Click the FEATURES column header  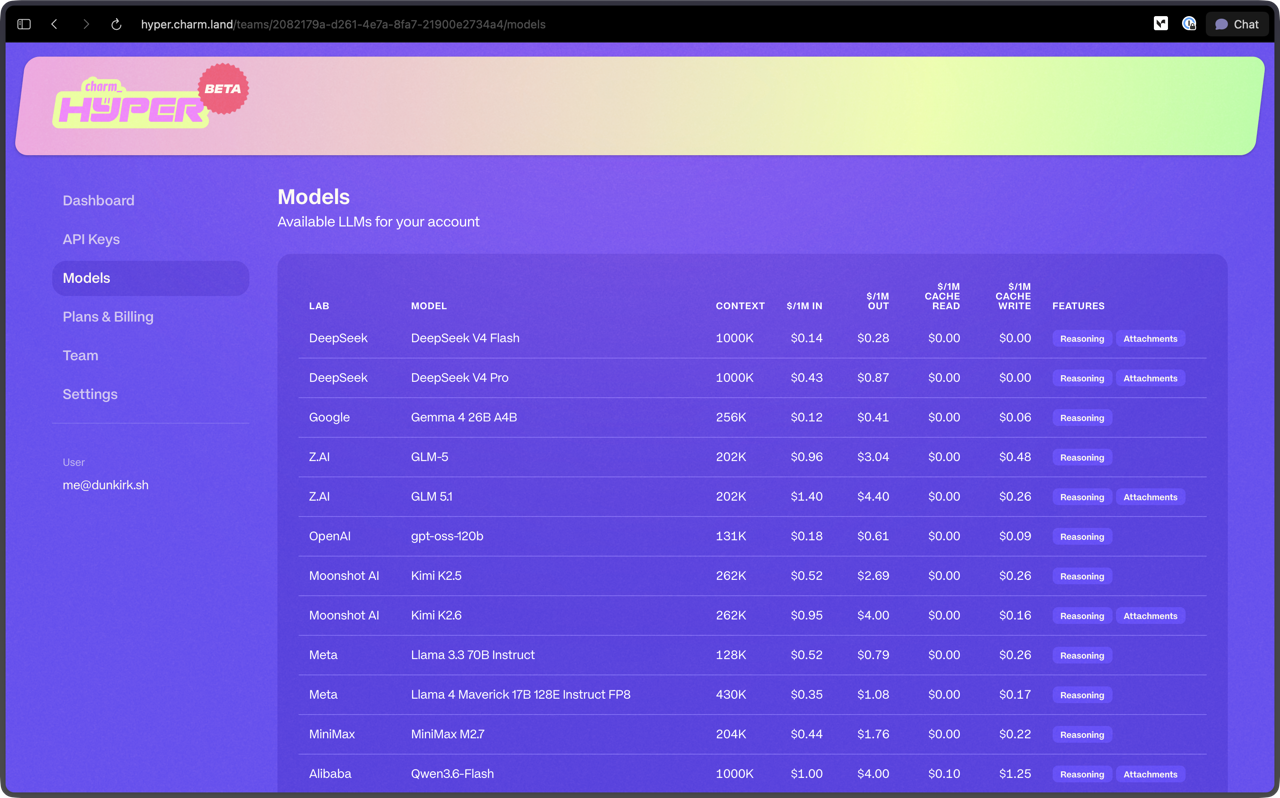click(1078, 306)
